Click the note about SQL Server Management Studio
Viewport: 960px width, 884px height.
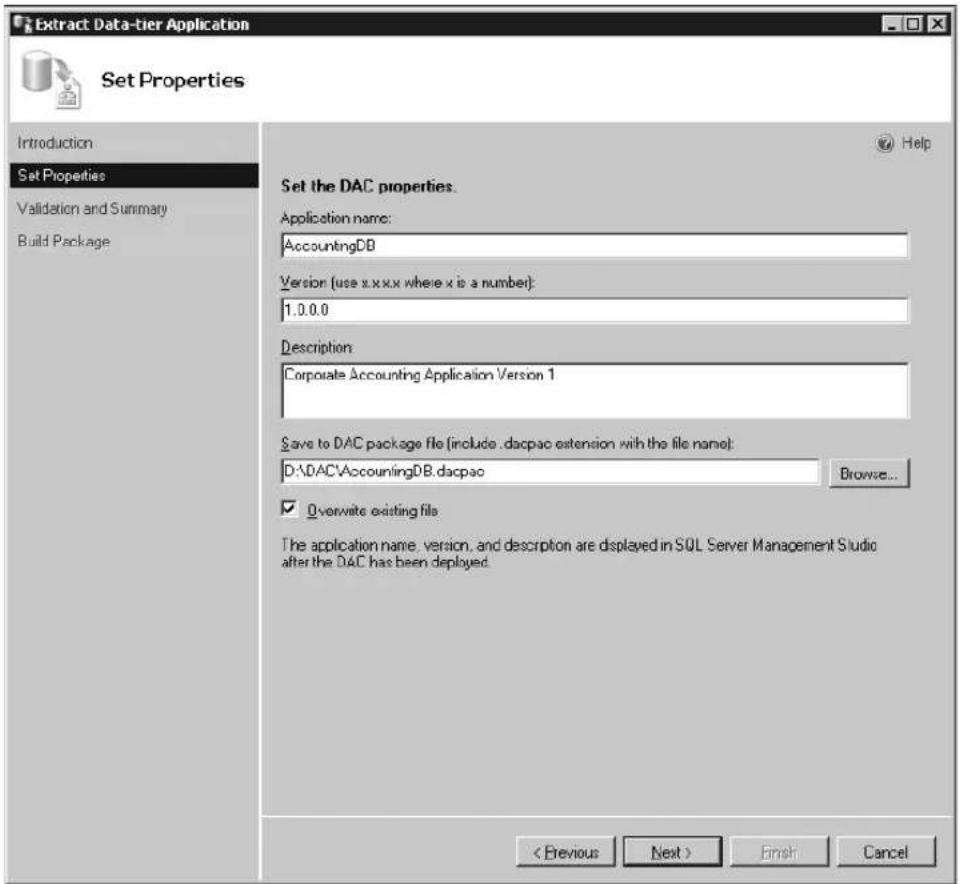click(x=579, y=553)
